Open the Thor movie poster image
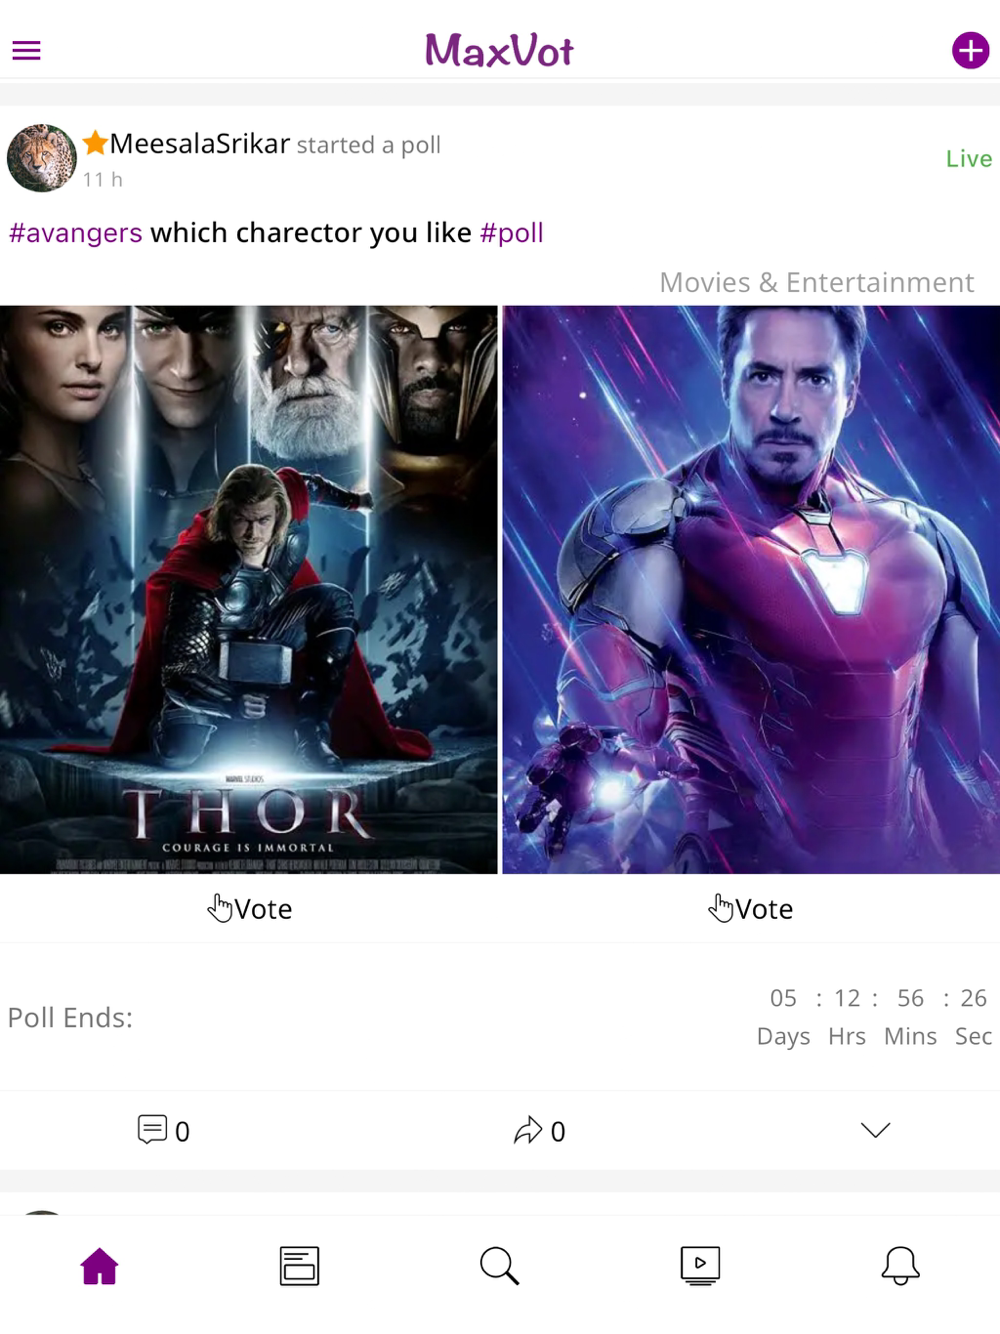1000x1334 pixels. click(248, 590)
